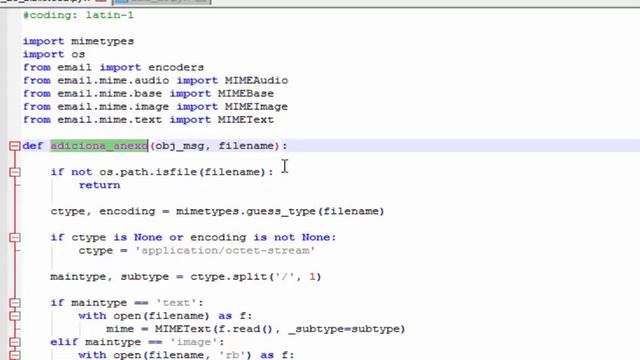
Task: Click 'MIMEAudio' in the import line
Action: 256,80
